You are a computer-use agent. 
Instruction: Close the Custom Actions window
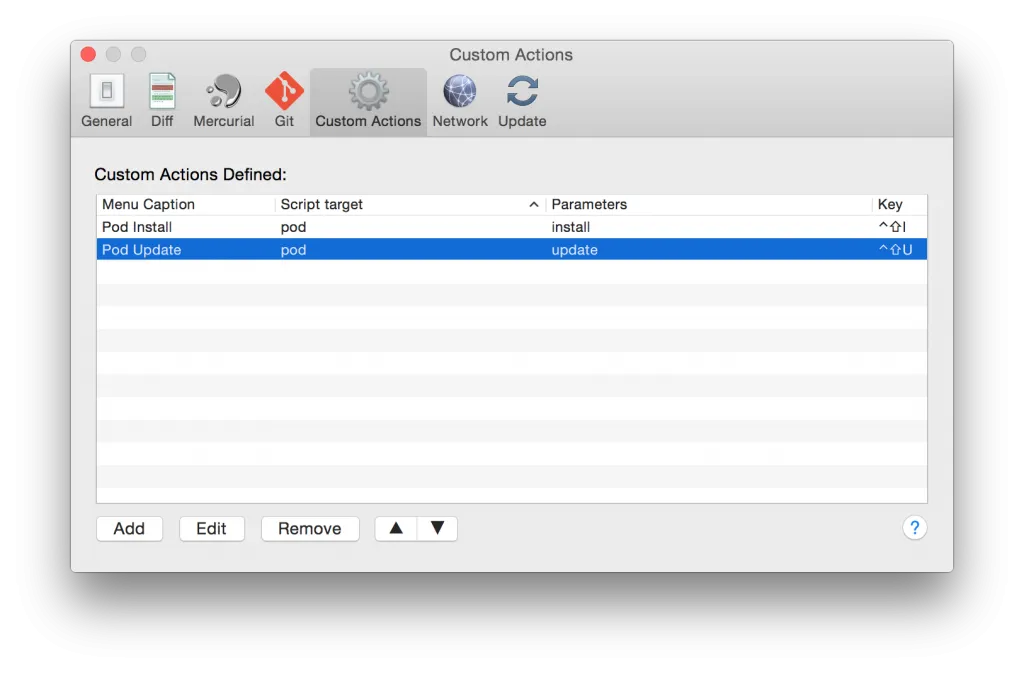(88, 54)
